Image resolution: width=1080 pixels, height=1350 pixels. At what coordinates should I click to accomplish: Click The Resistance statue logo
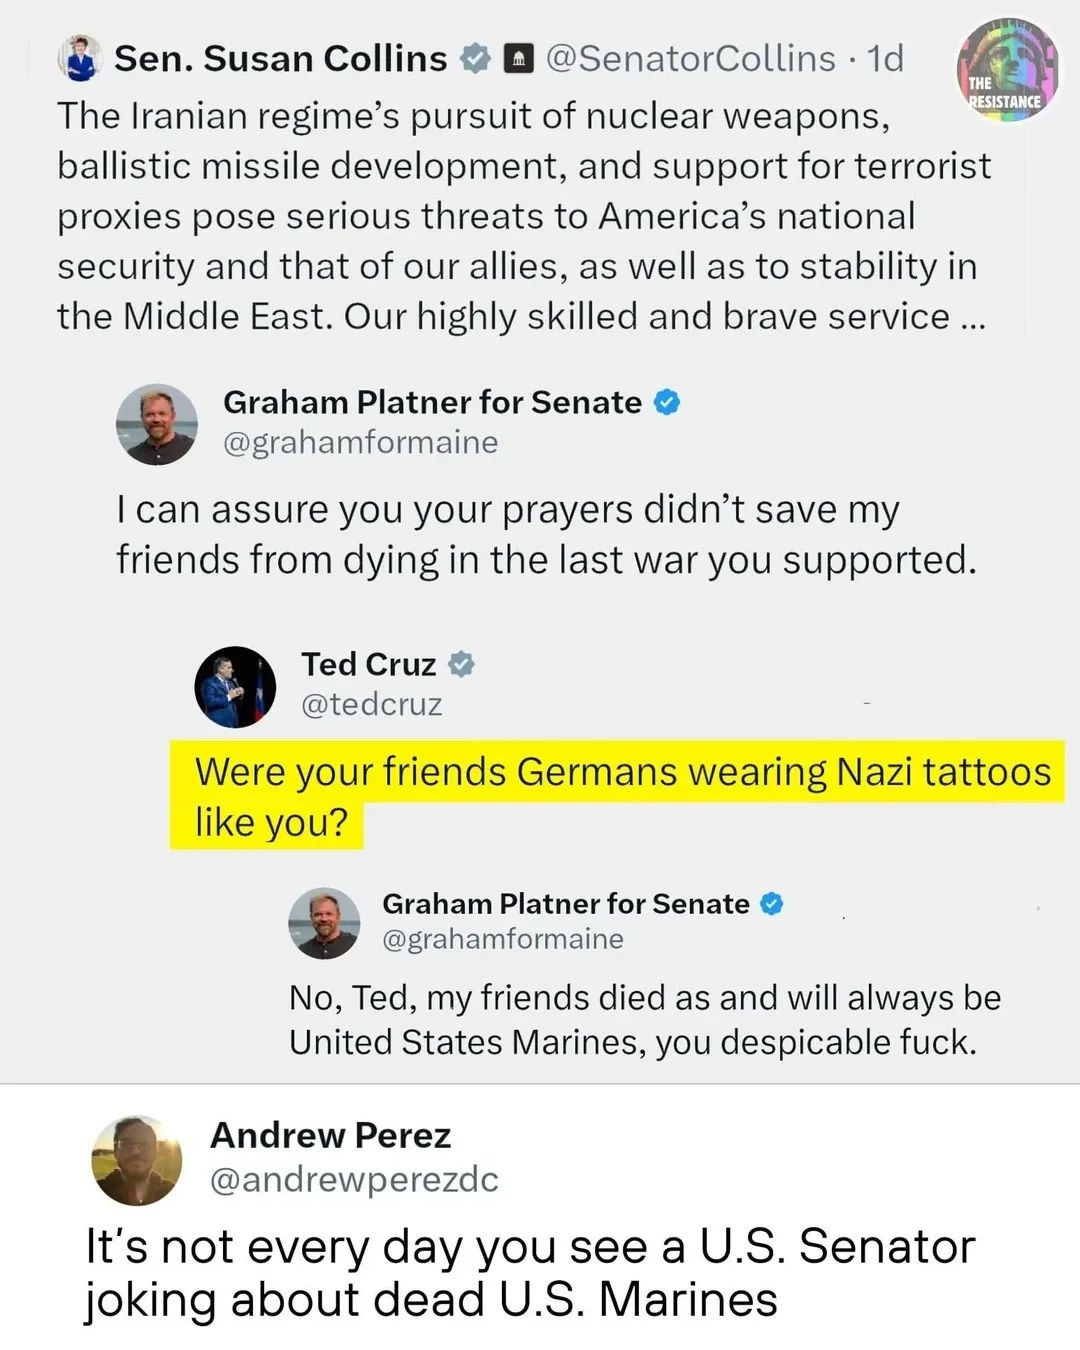tap(1007, 71)
